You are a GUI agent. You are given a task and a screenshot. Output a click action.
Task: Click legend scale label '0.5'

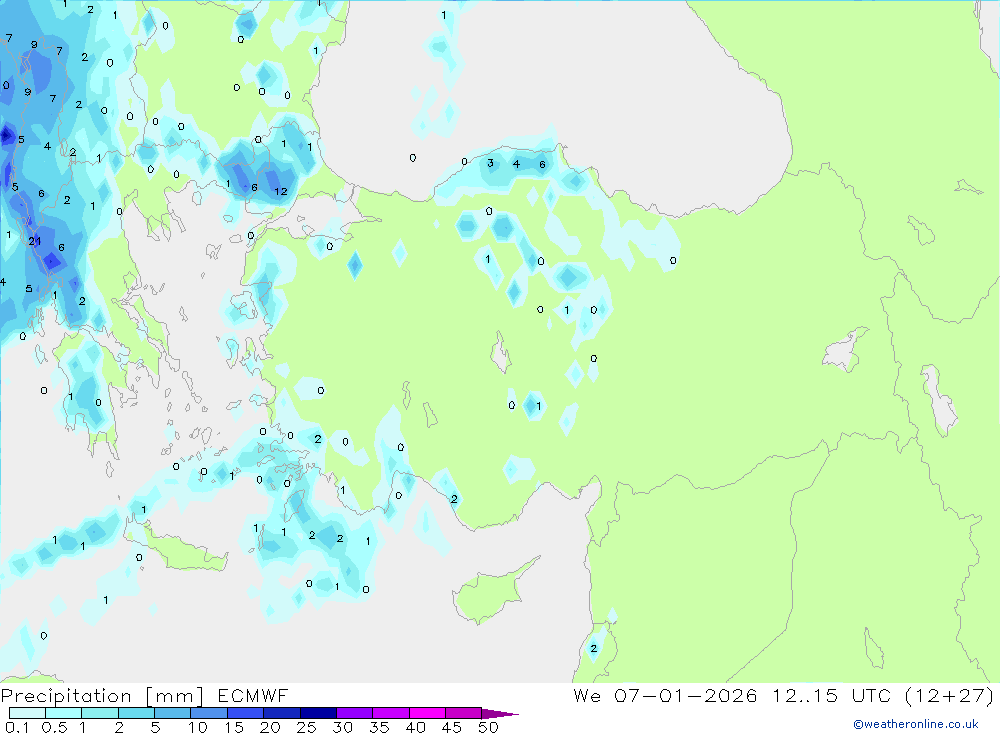[x=54, y=727]
